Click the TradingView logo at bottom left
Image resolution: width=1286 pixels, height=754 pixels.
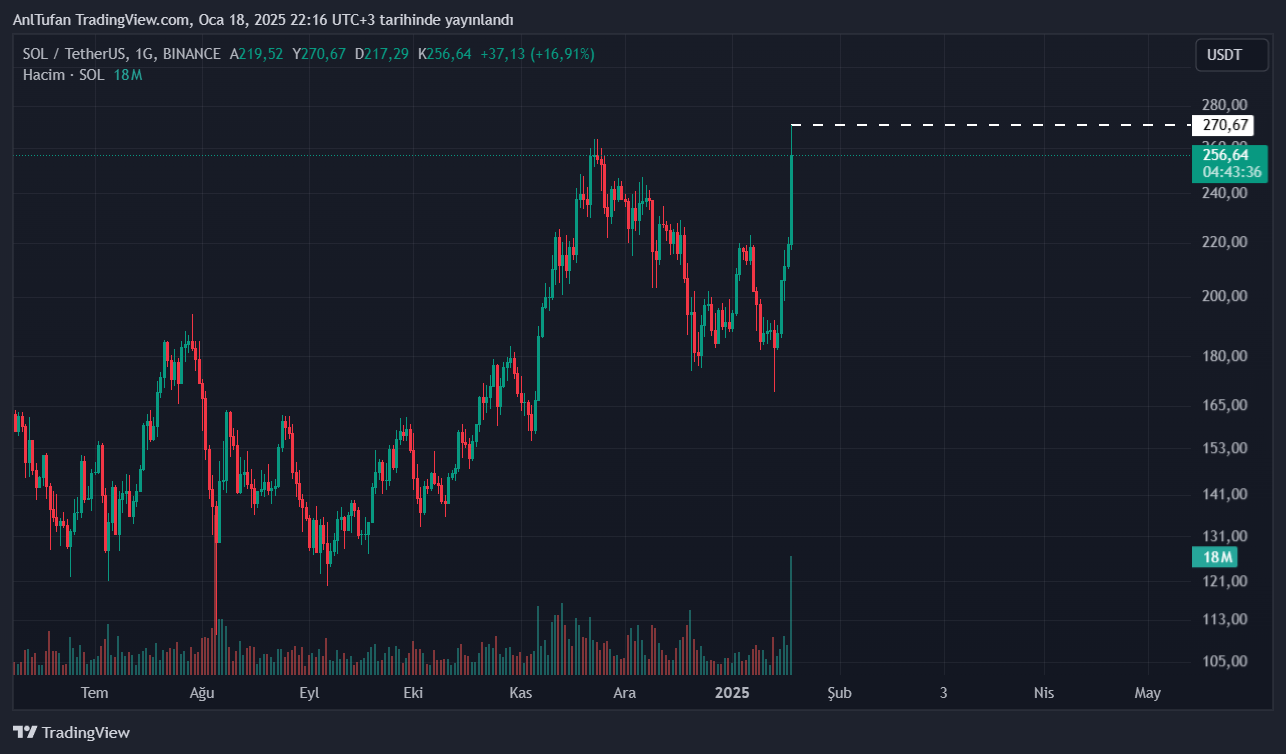pos(71,732)
